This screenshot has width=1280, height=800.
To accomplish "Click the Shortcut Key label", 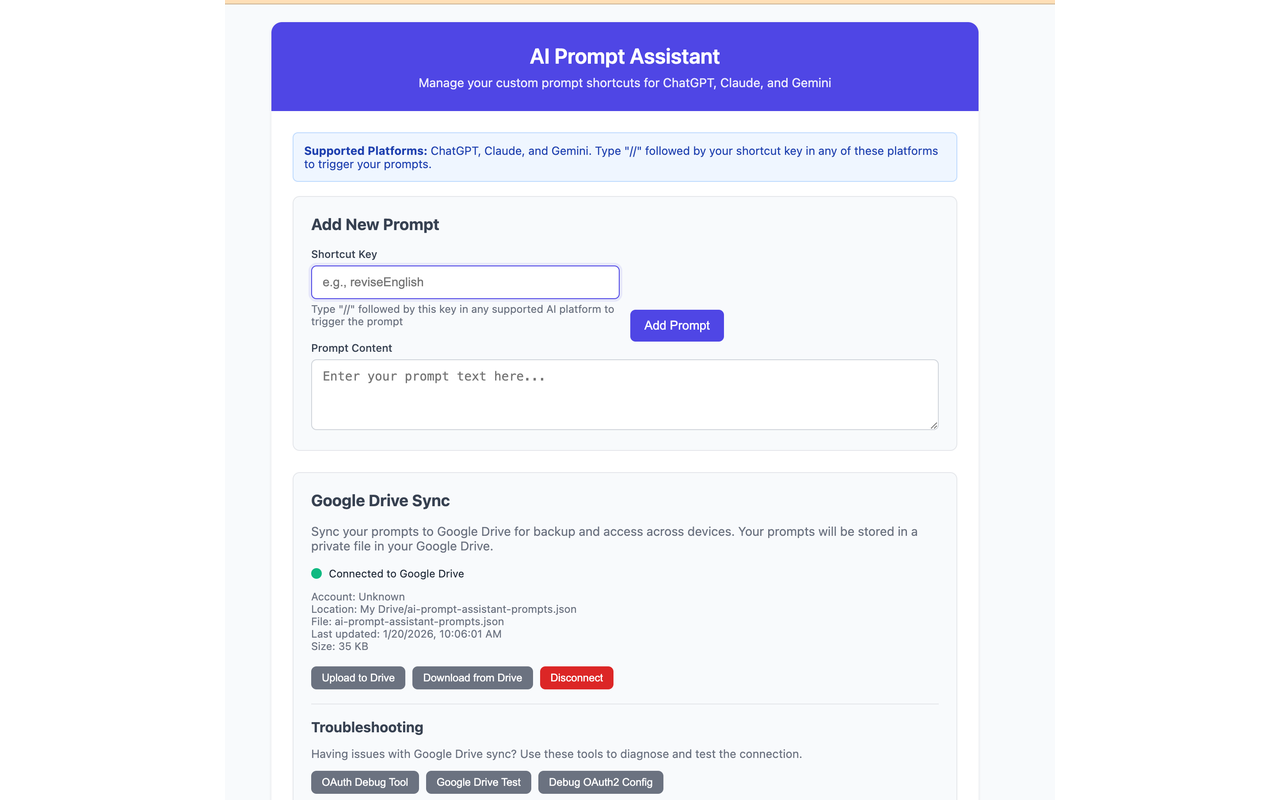I will (344, 254).
